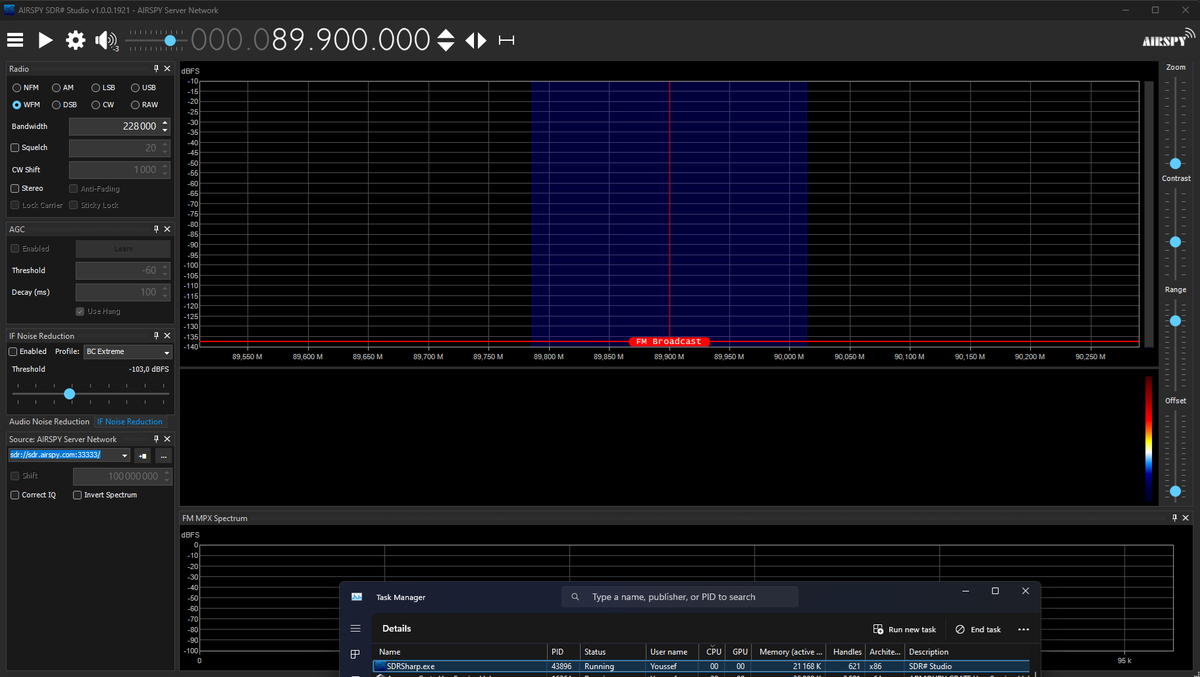Click the left/right center tuning arrows icon
The image size is (1200, 677).
coord(476,40)
